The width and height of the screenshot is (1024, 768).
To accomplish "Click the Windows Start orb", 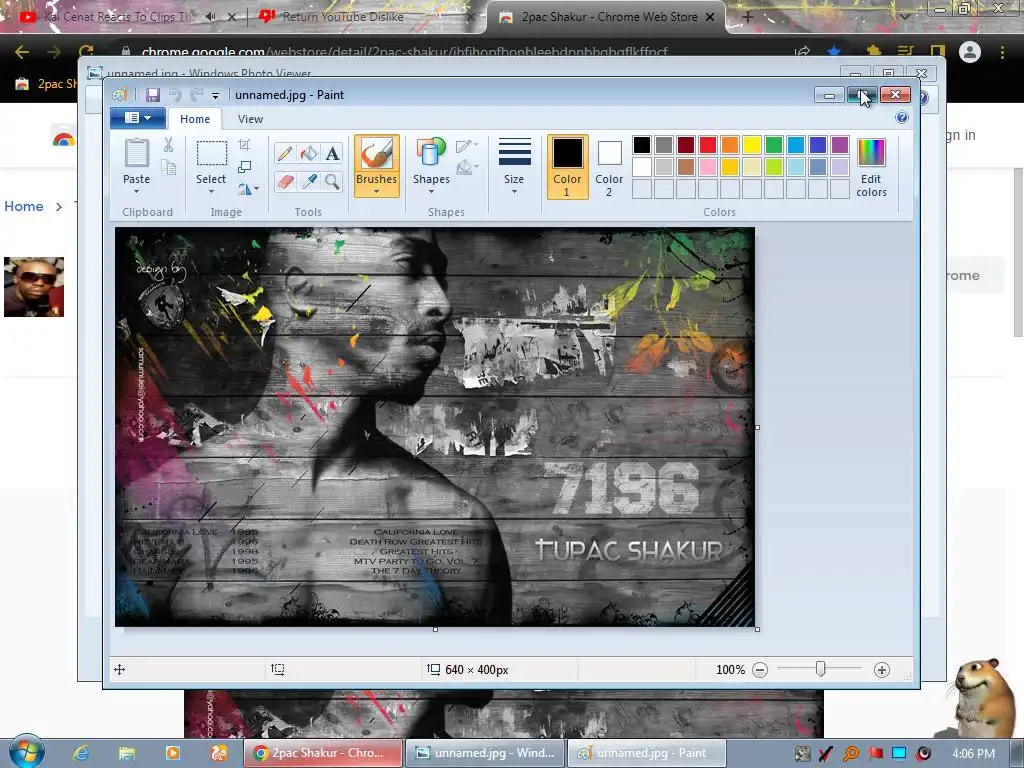I will click(x=26, y=752).
